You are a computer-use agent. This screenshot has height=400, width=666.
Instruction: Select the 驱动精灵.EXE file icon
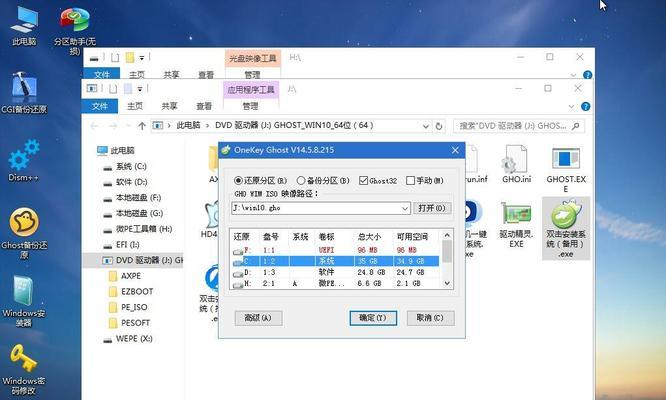click(x=516, y=224)
